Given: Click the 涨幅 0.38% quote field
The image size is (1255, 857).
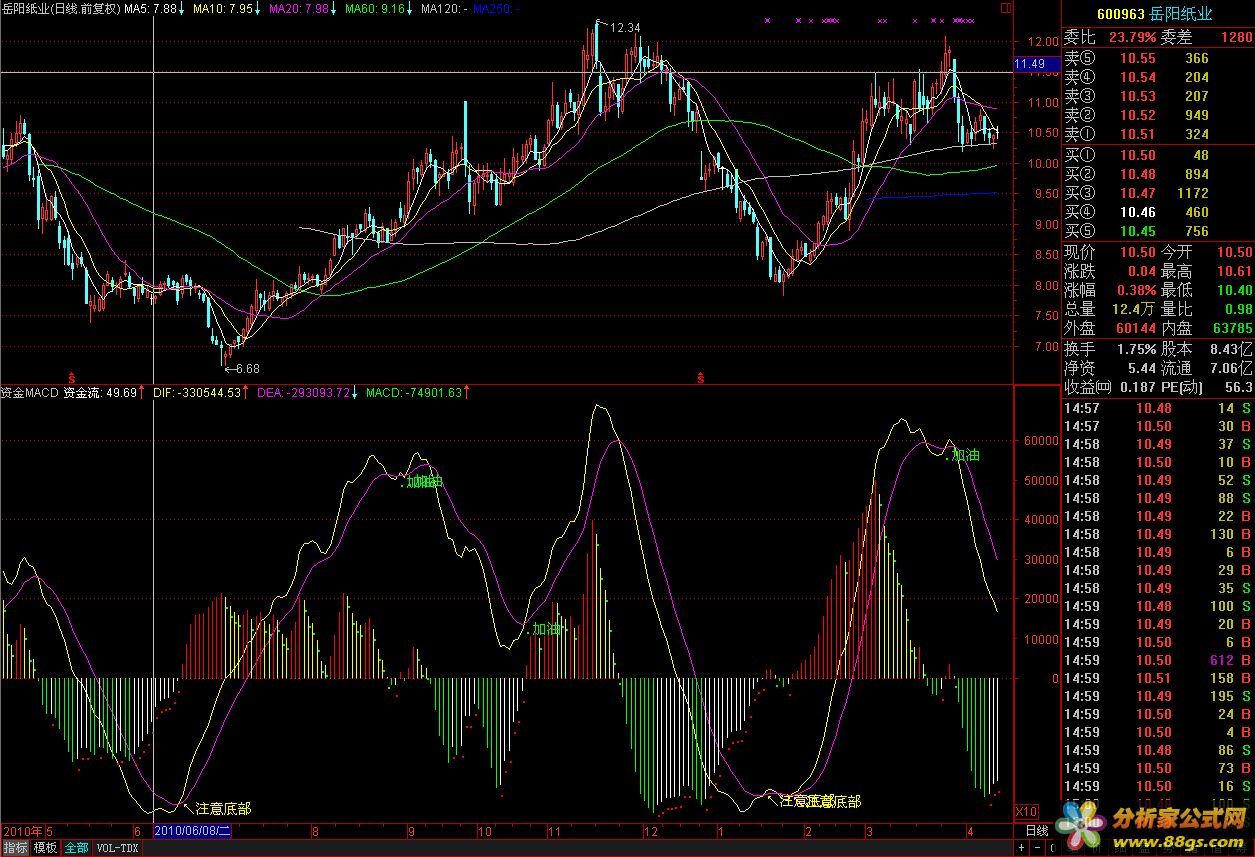Looking at the screenshot, I should pos(1110,290).
